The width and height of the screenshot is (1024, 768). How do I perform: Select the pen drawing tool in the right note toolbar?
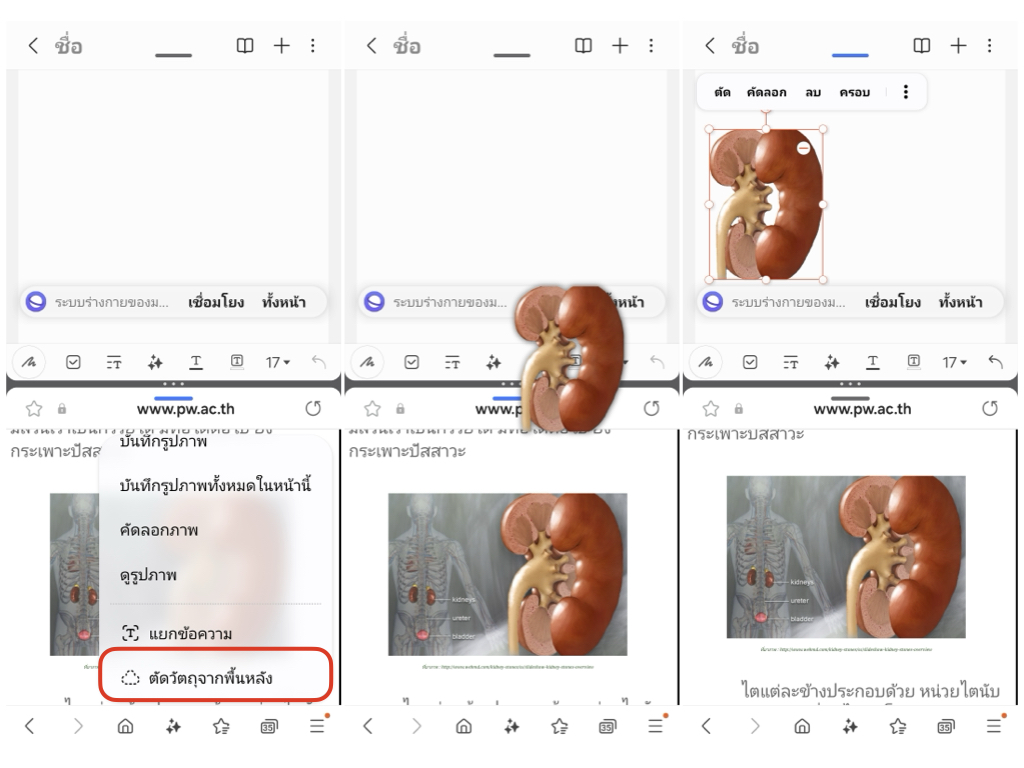pyautogui.click(x=706, y=362)
